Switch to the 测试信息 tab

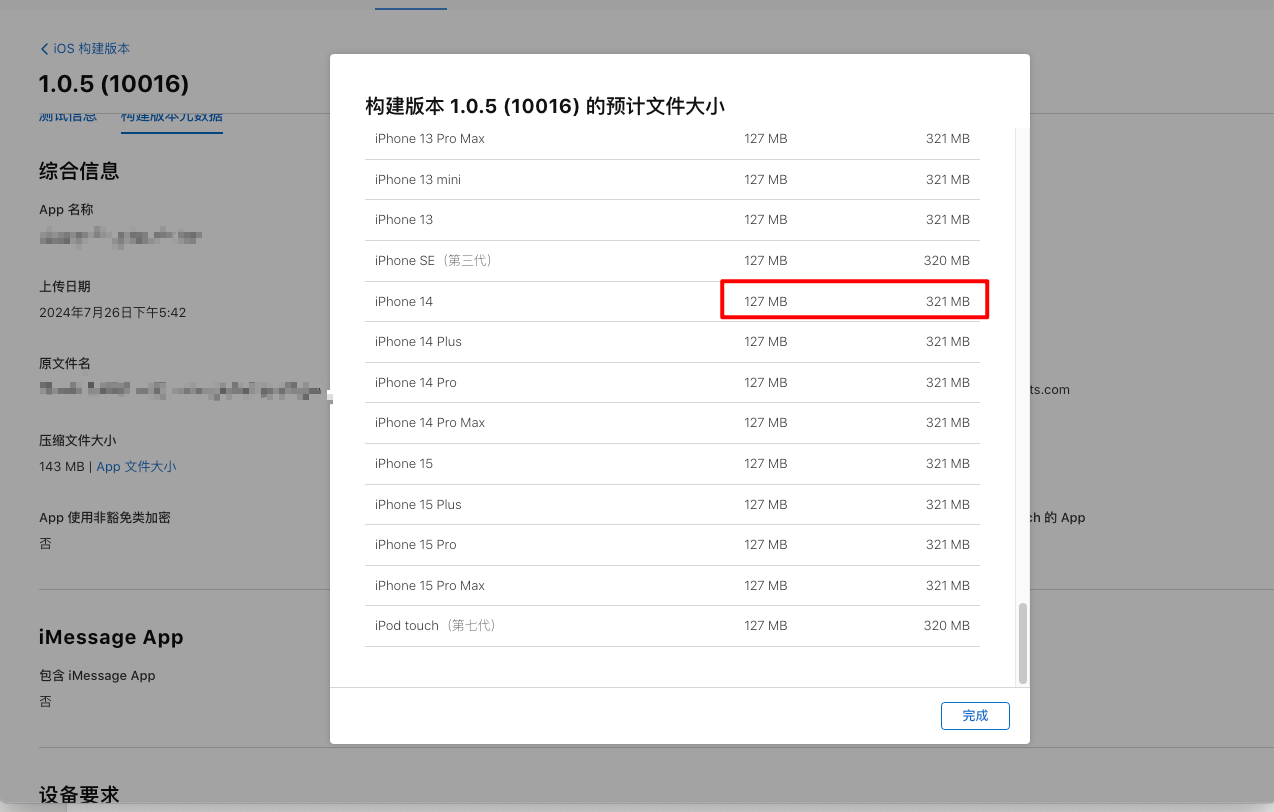[68, 117]
